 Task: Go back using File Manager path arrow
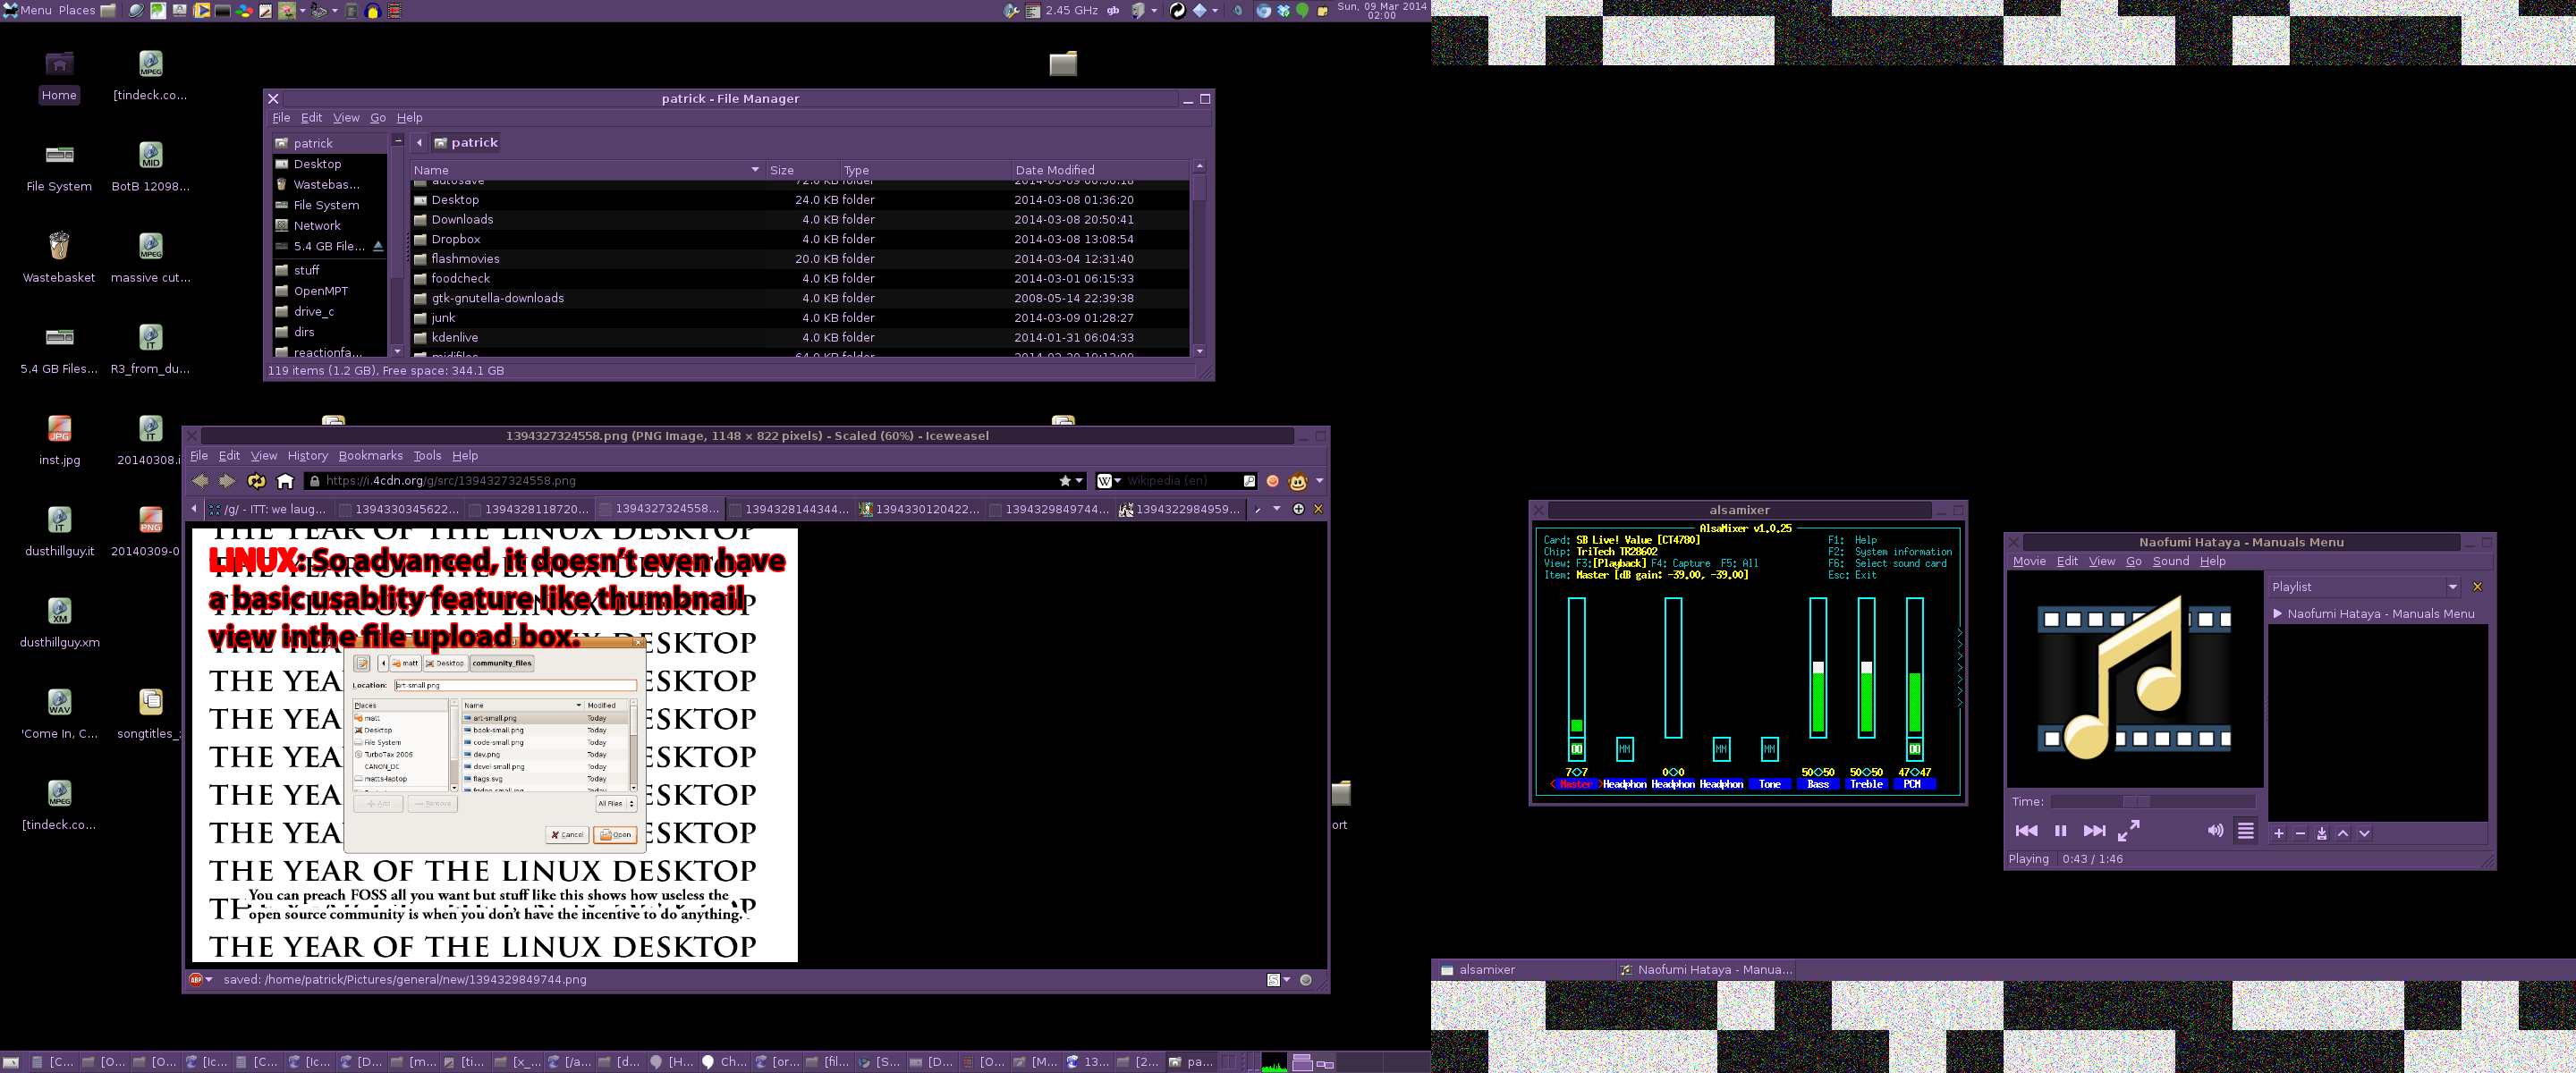(419, 143)
